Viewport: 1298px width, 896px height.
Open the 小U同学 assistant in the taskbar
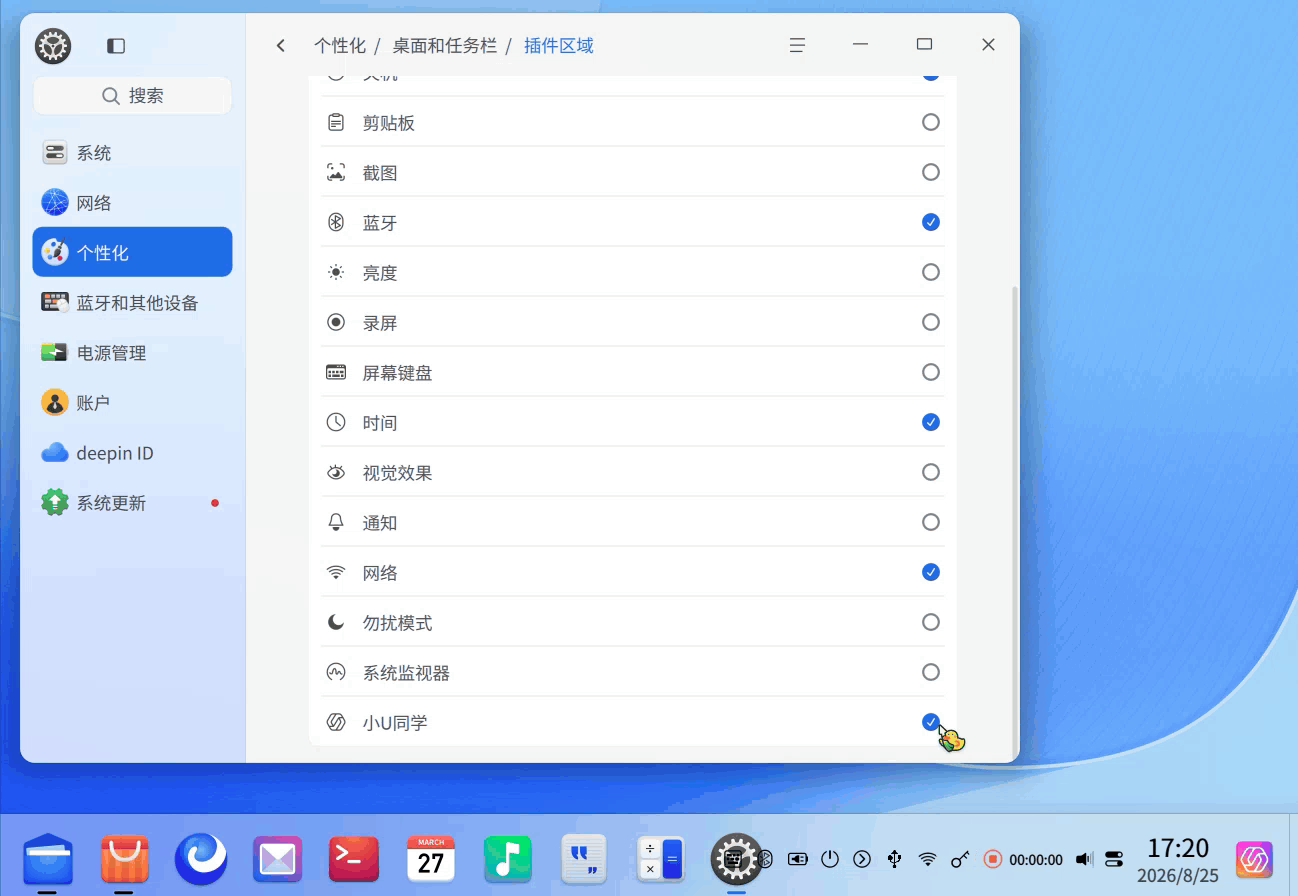[1254, 859]
